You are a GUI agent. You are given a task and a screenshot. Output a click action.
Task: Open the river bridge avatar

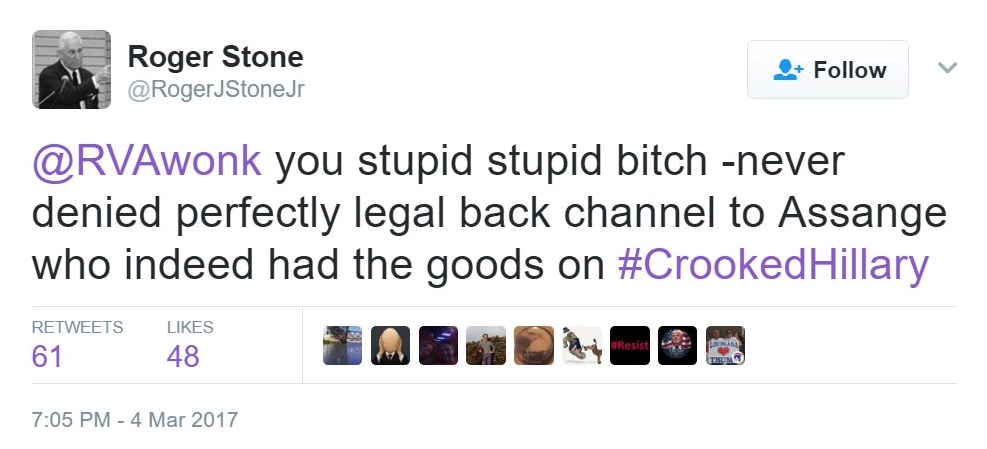(x=342, y=345)
